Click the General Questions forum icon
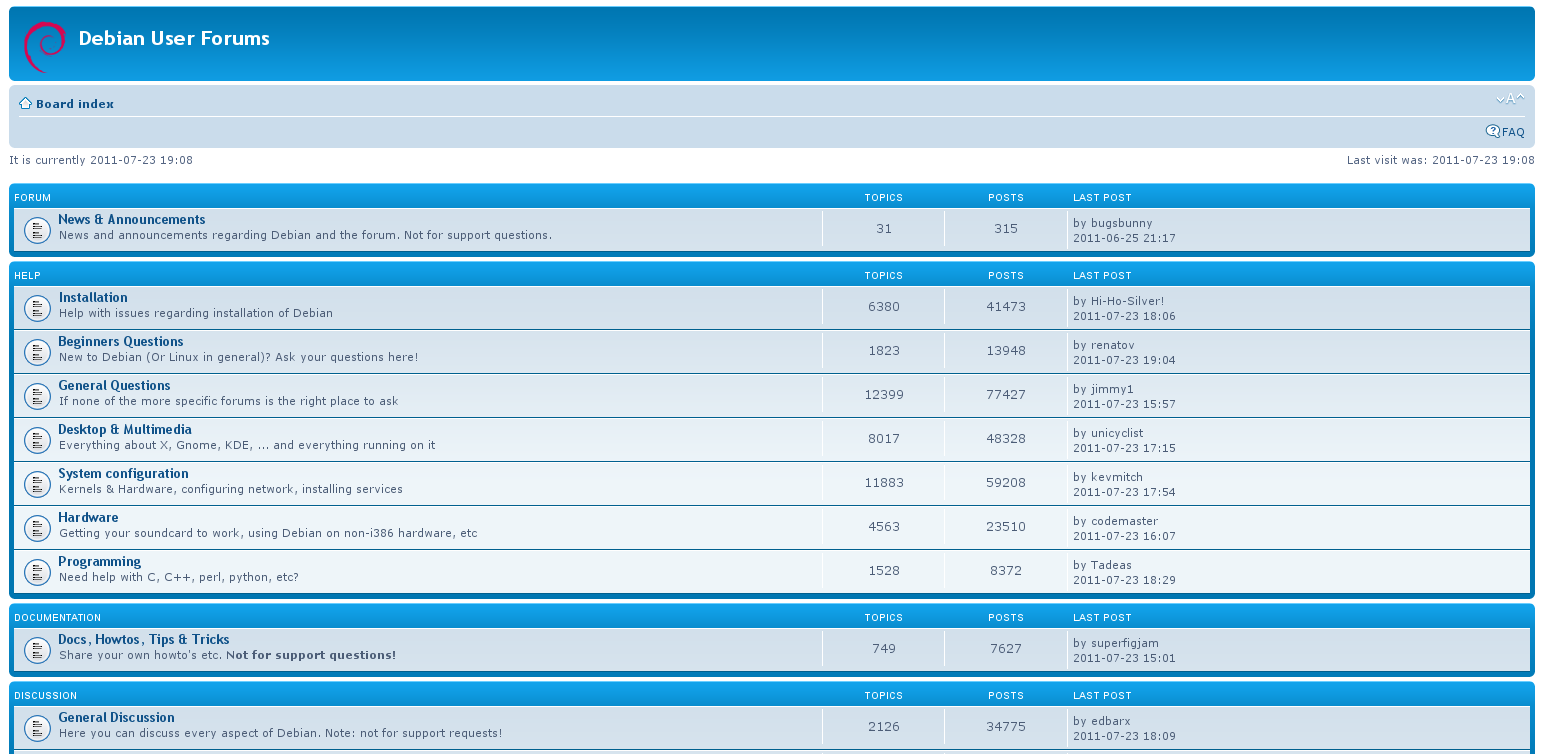The width and height of the screenshot is (1547, 754). click(37, 396)
